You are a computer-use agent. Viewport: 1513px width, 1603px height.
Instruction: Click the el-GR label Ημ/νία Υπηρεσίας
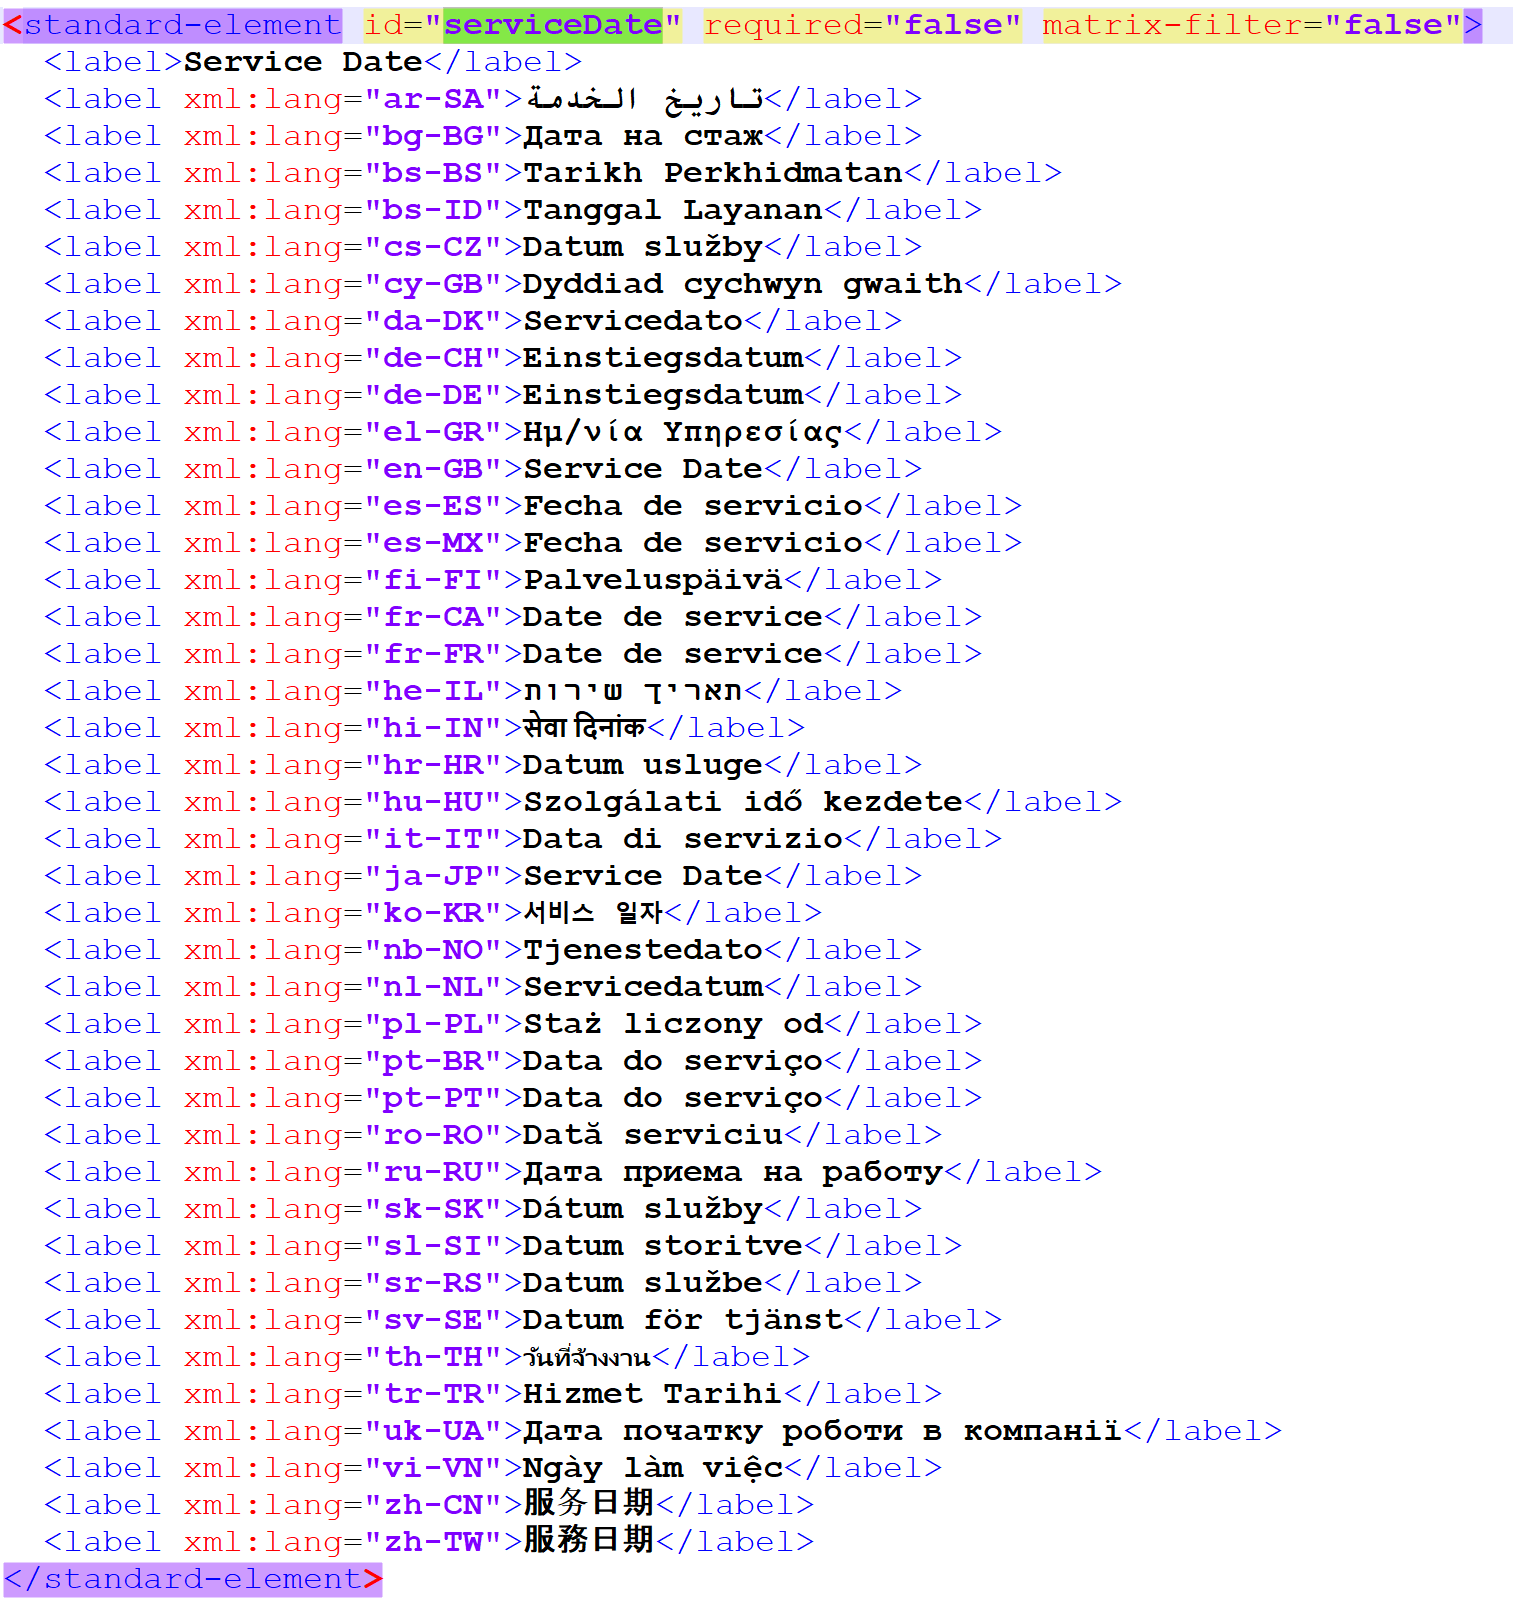pos(683,432)
